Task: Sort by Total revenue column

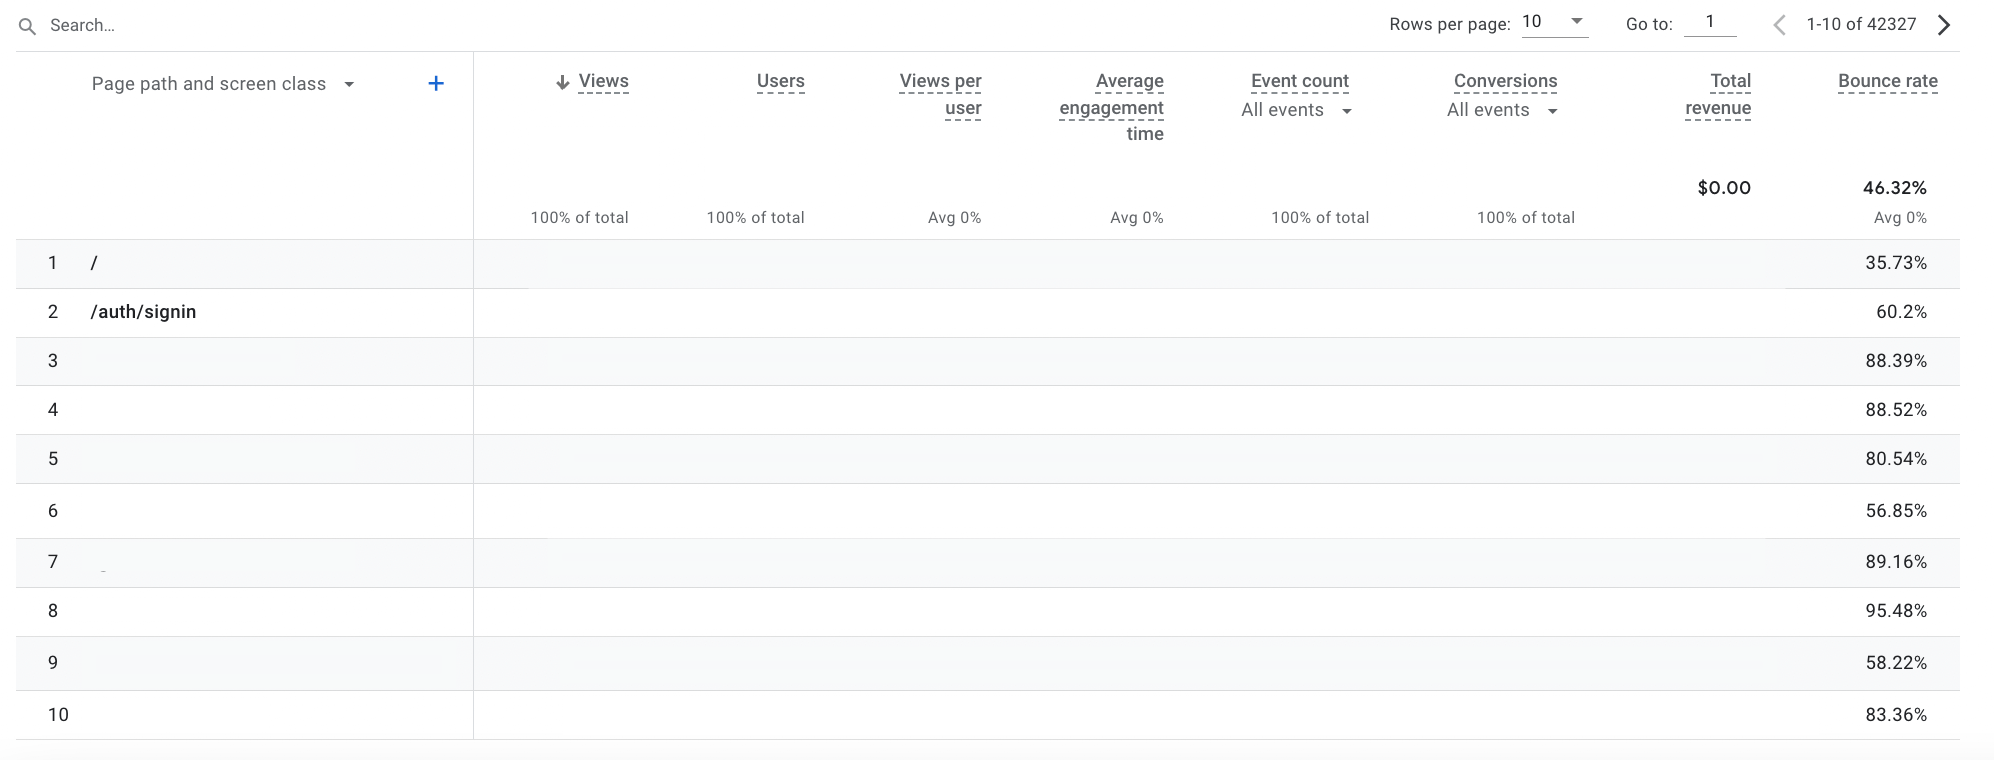Action: click(1718, 94)
